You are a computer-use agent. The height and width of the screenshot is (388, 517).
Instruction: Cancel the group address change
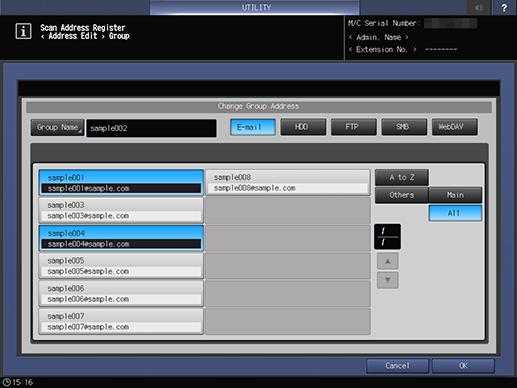click(397, 366)
